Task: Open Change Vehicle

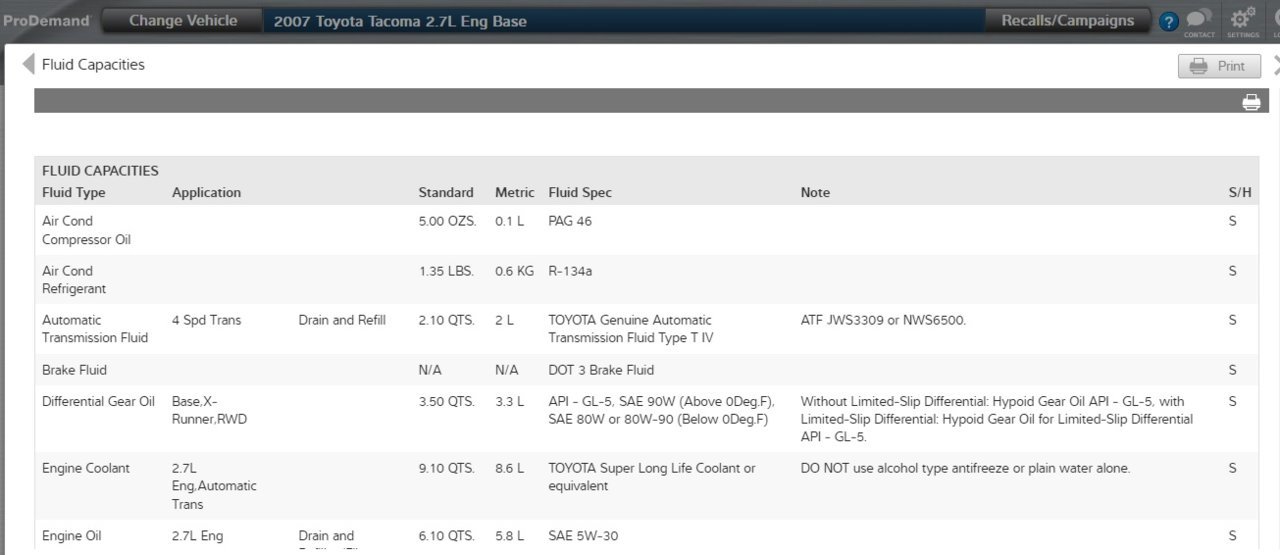Action: tap(183, 21)
